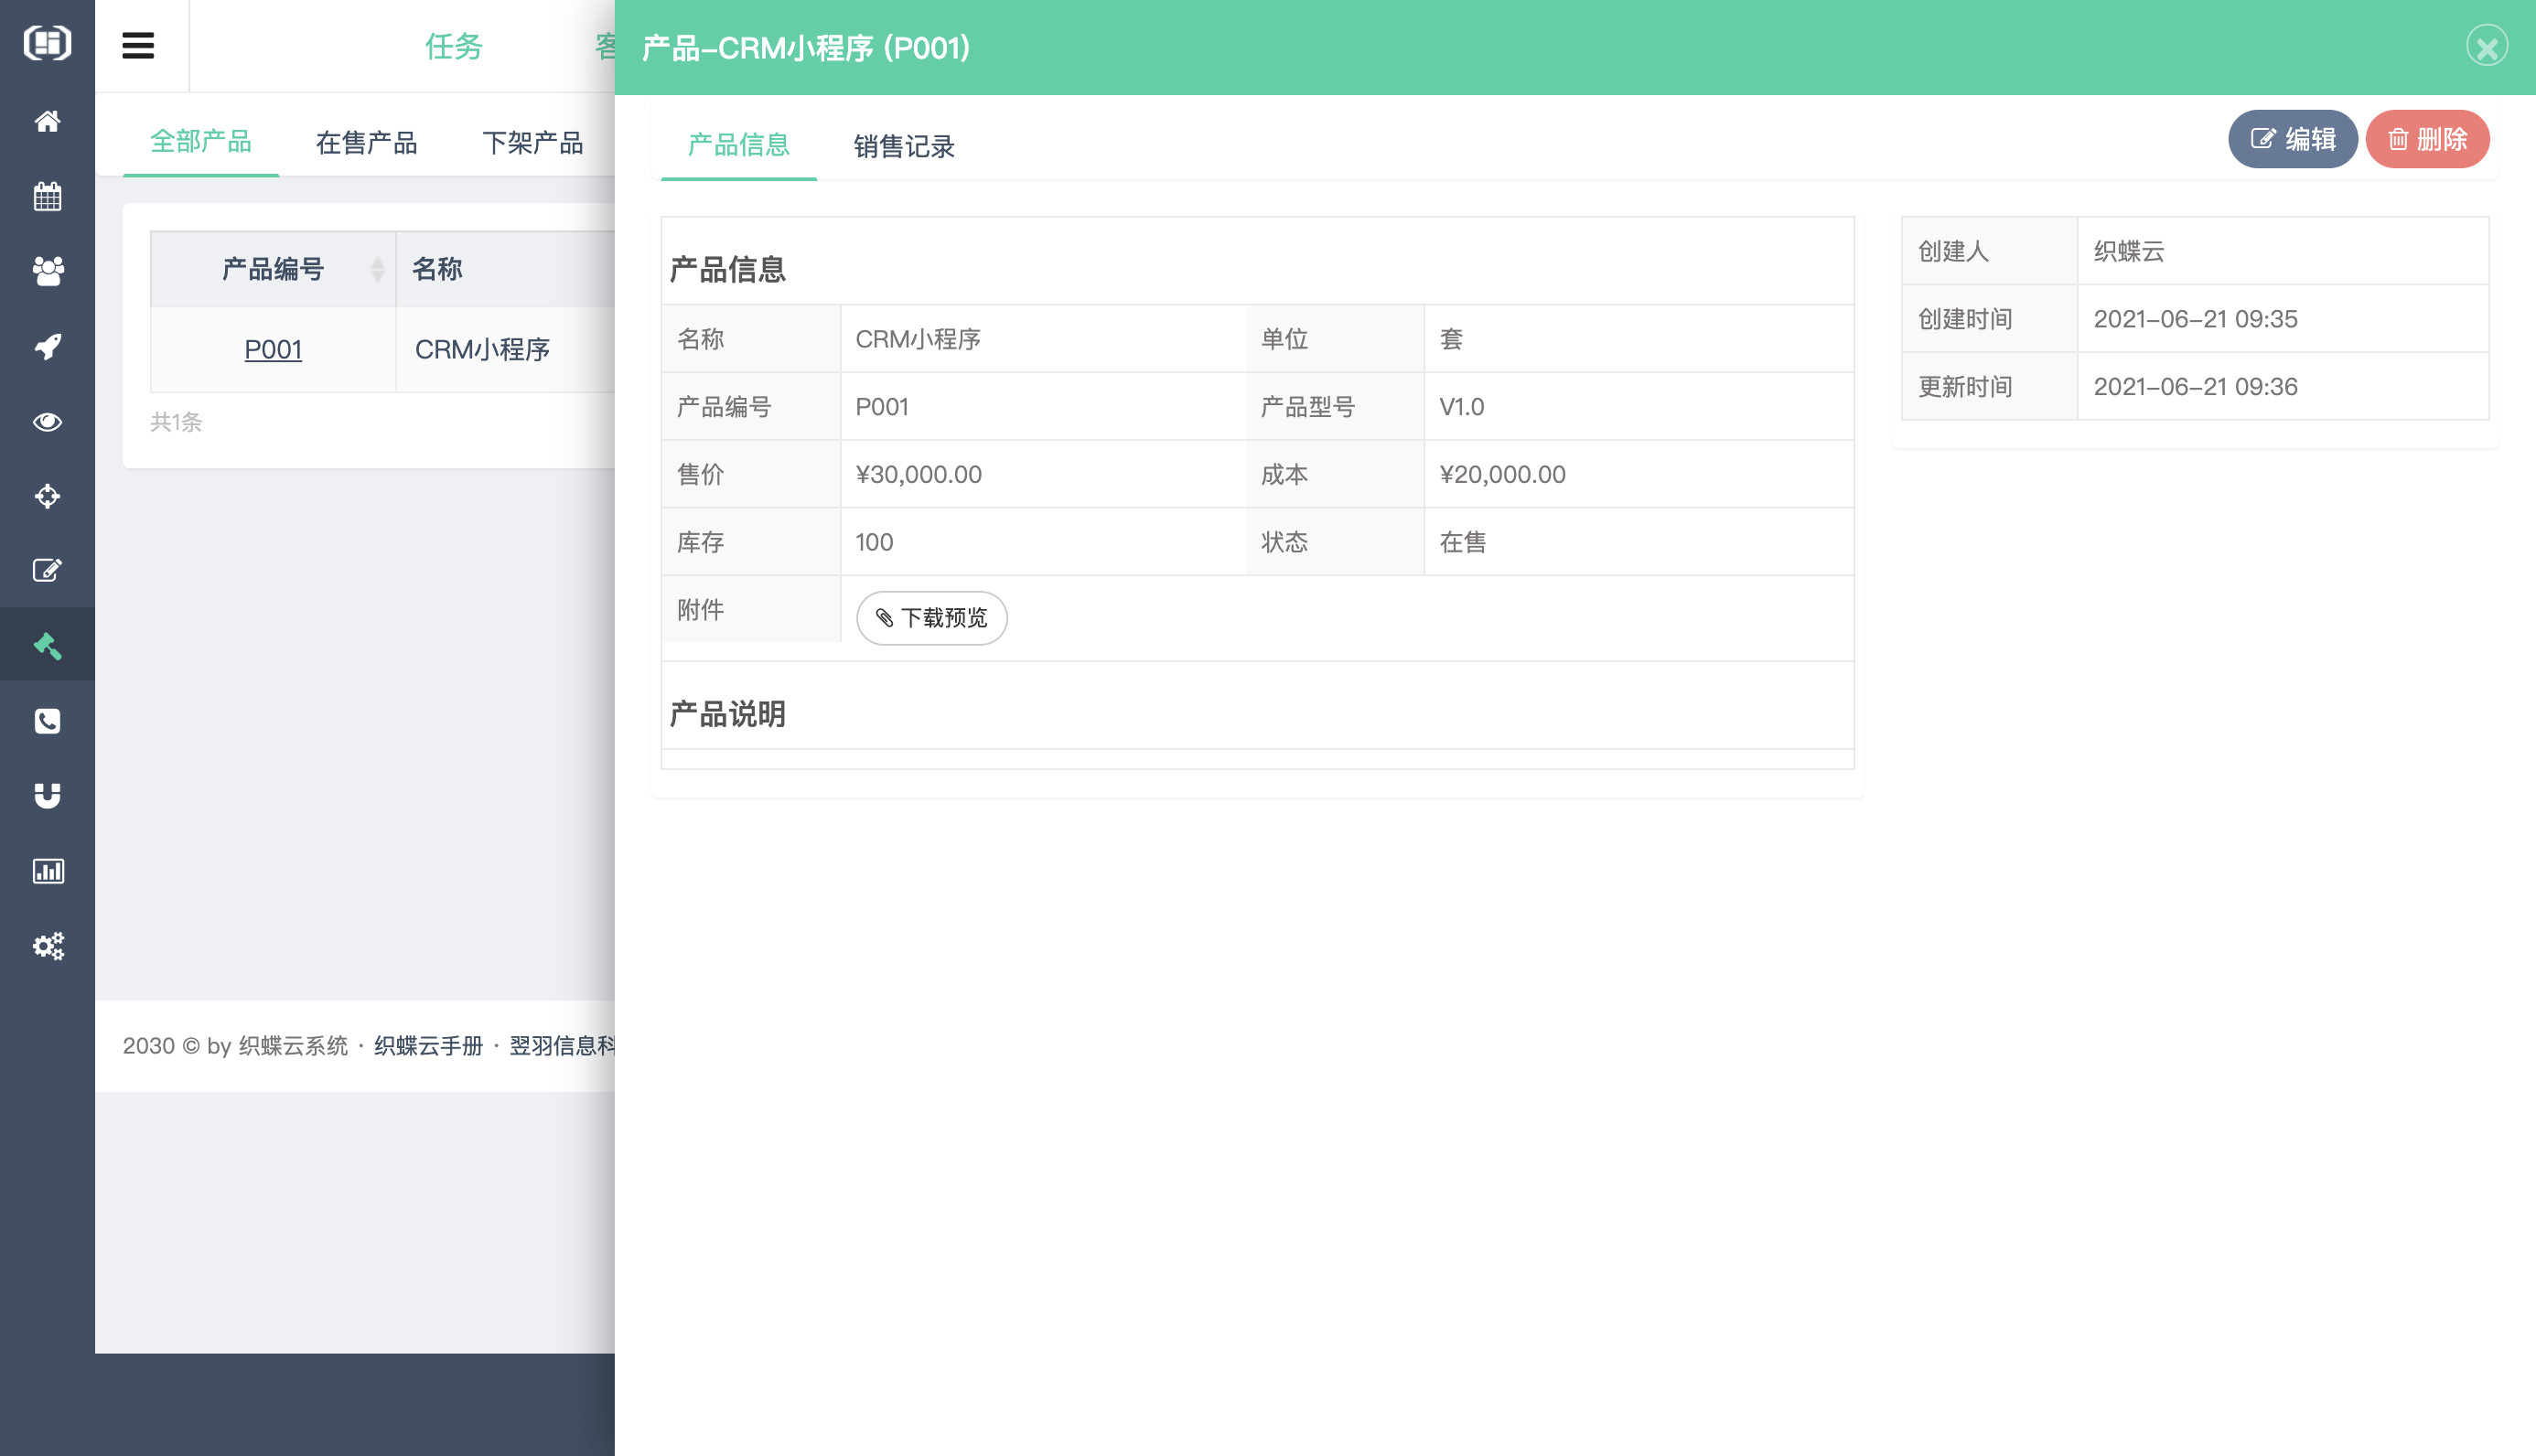
Task: Select the customers people icon in sidebar
Action: coord(48,271)
